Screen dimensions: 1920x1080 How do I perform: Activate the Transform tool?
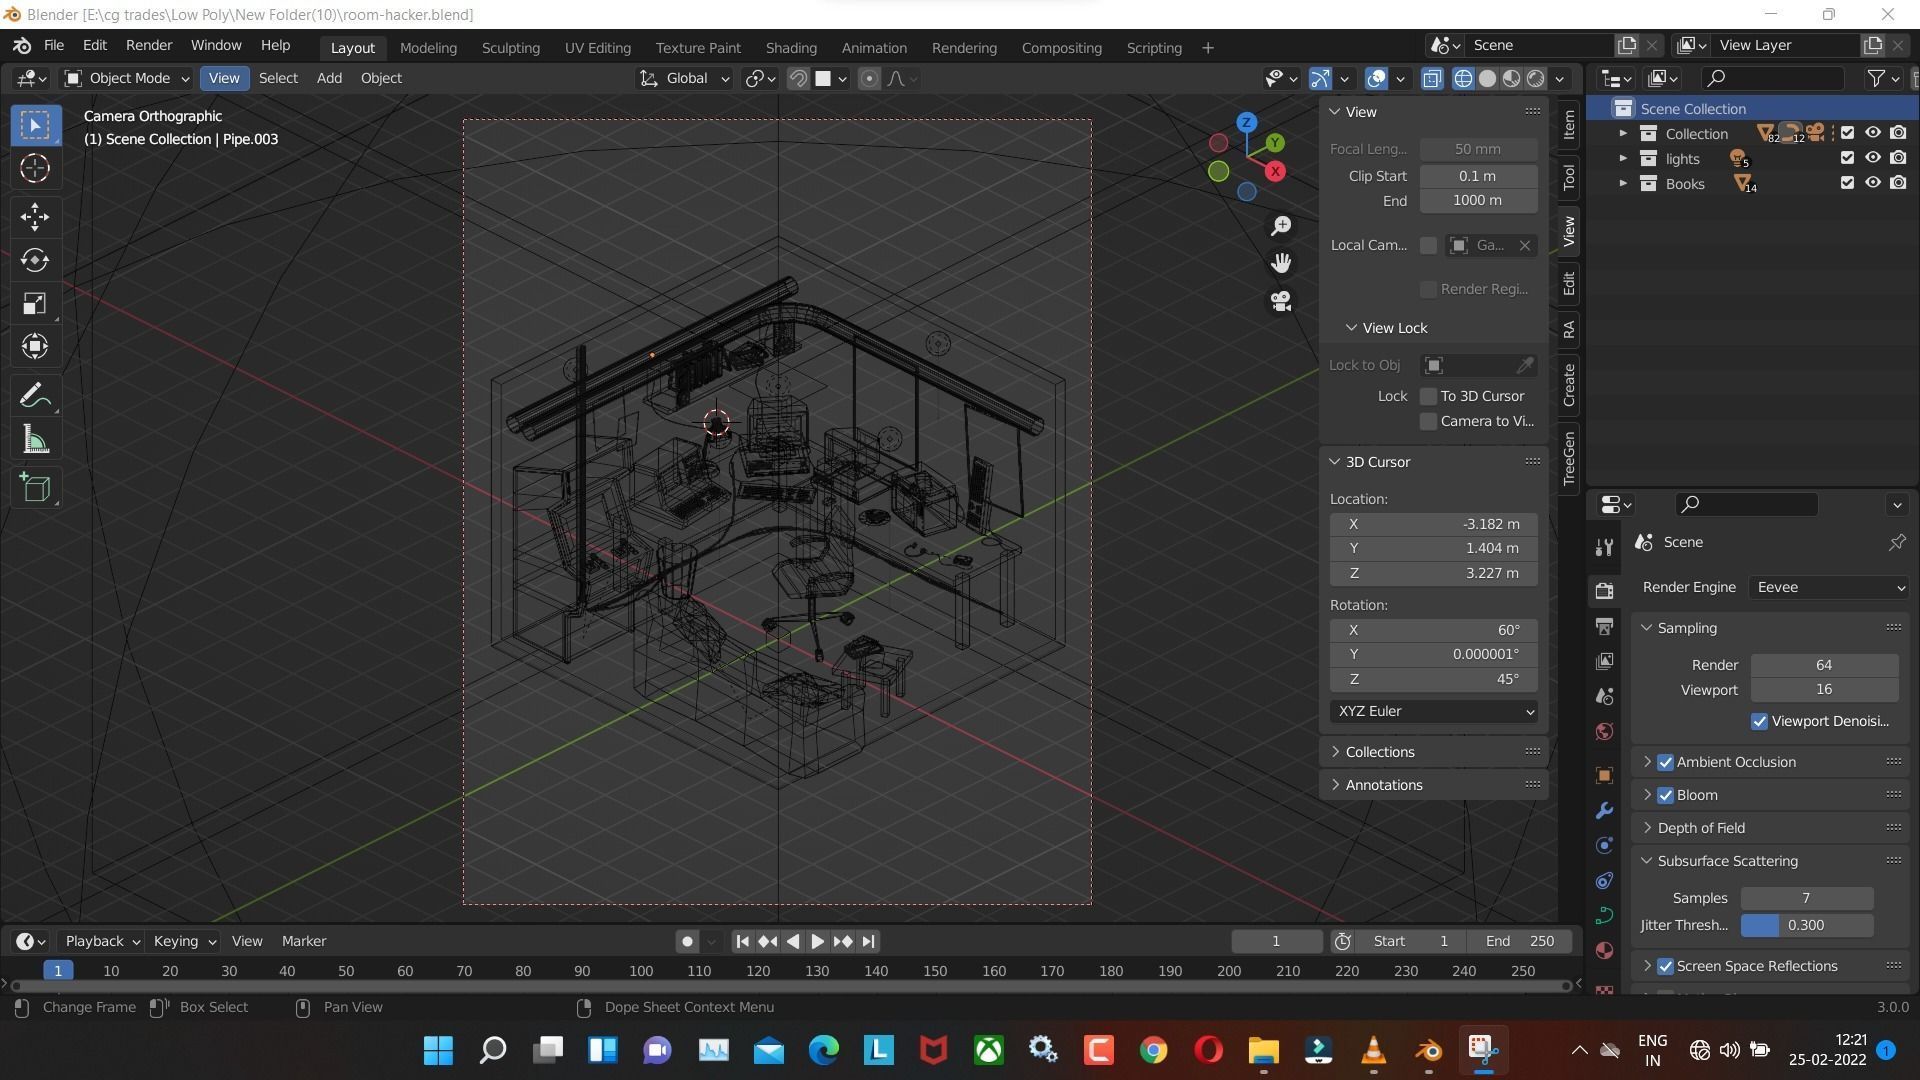(35, 347)
